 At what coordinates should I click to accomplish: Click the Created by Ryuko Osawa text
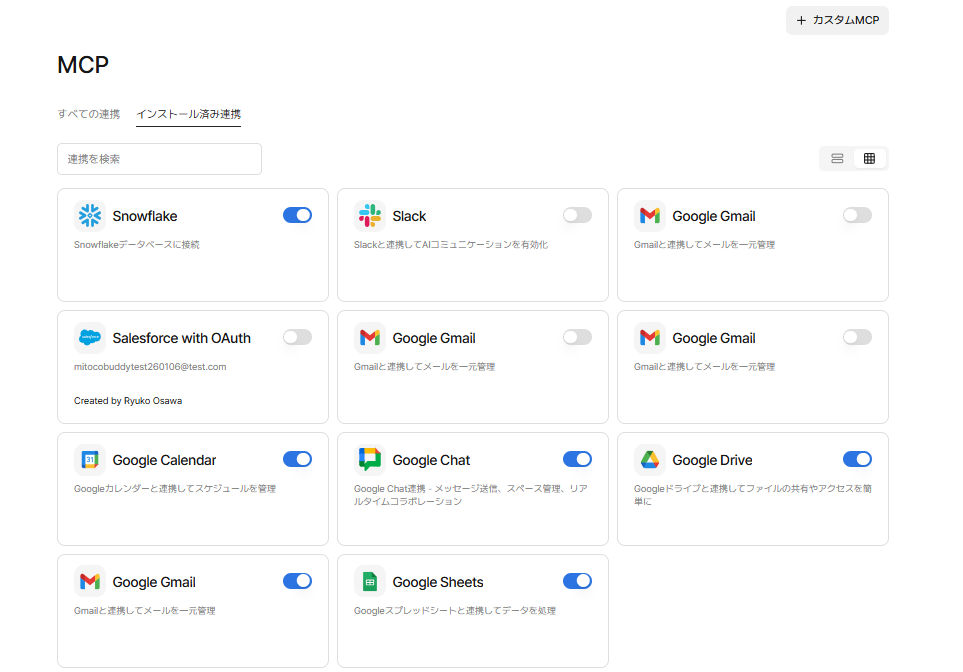[x=128, y=400]
